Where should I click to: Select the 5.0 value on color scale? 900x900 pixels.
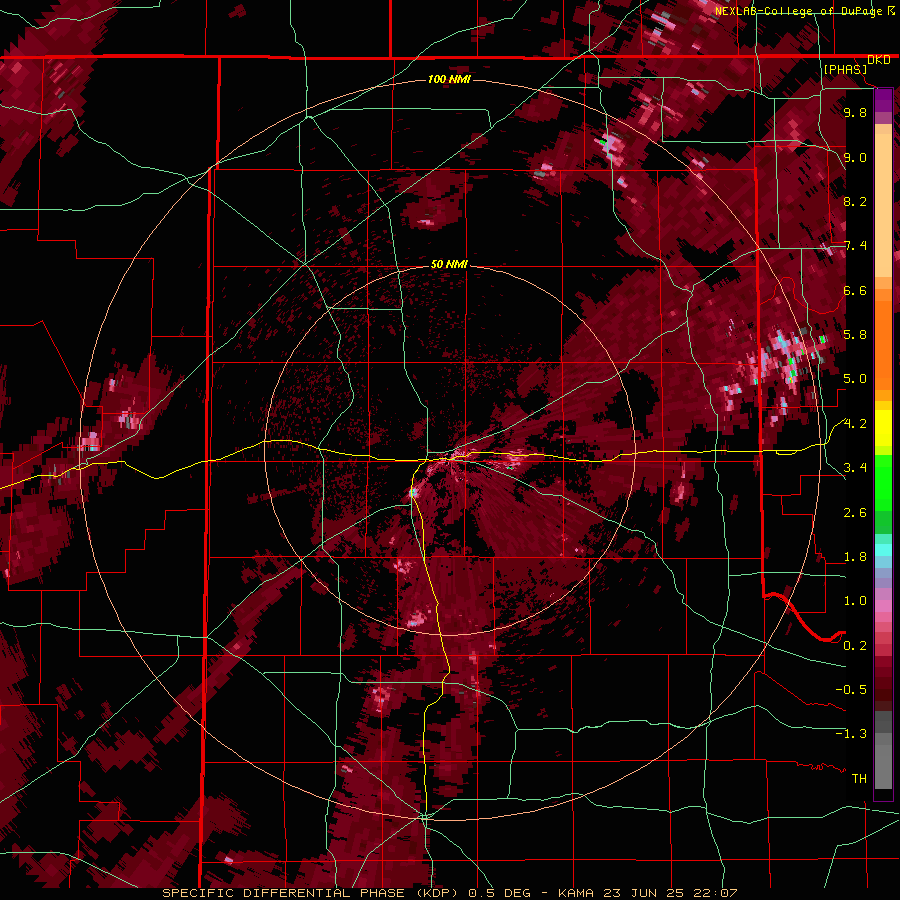(x=855, y=379)
